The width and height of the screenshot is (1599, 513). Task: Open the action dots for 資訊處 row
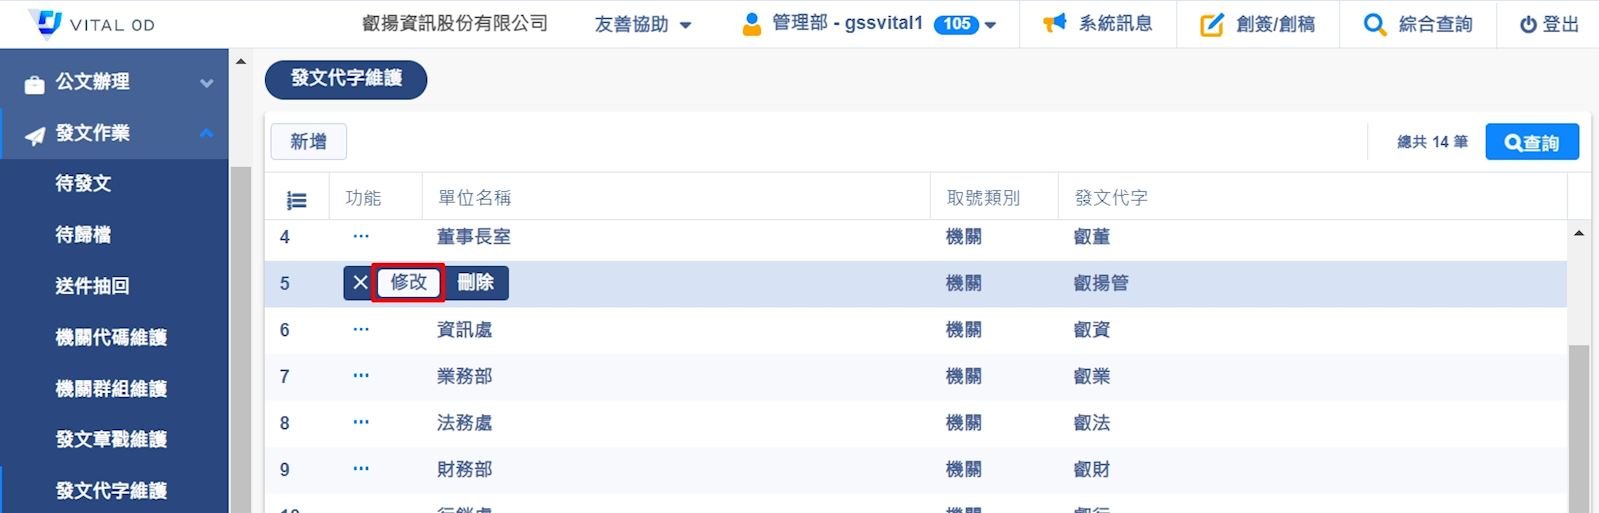[361, 330]
